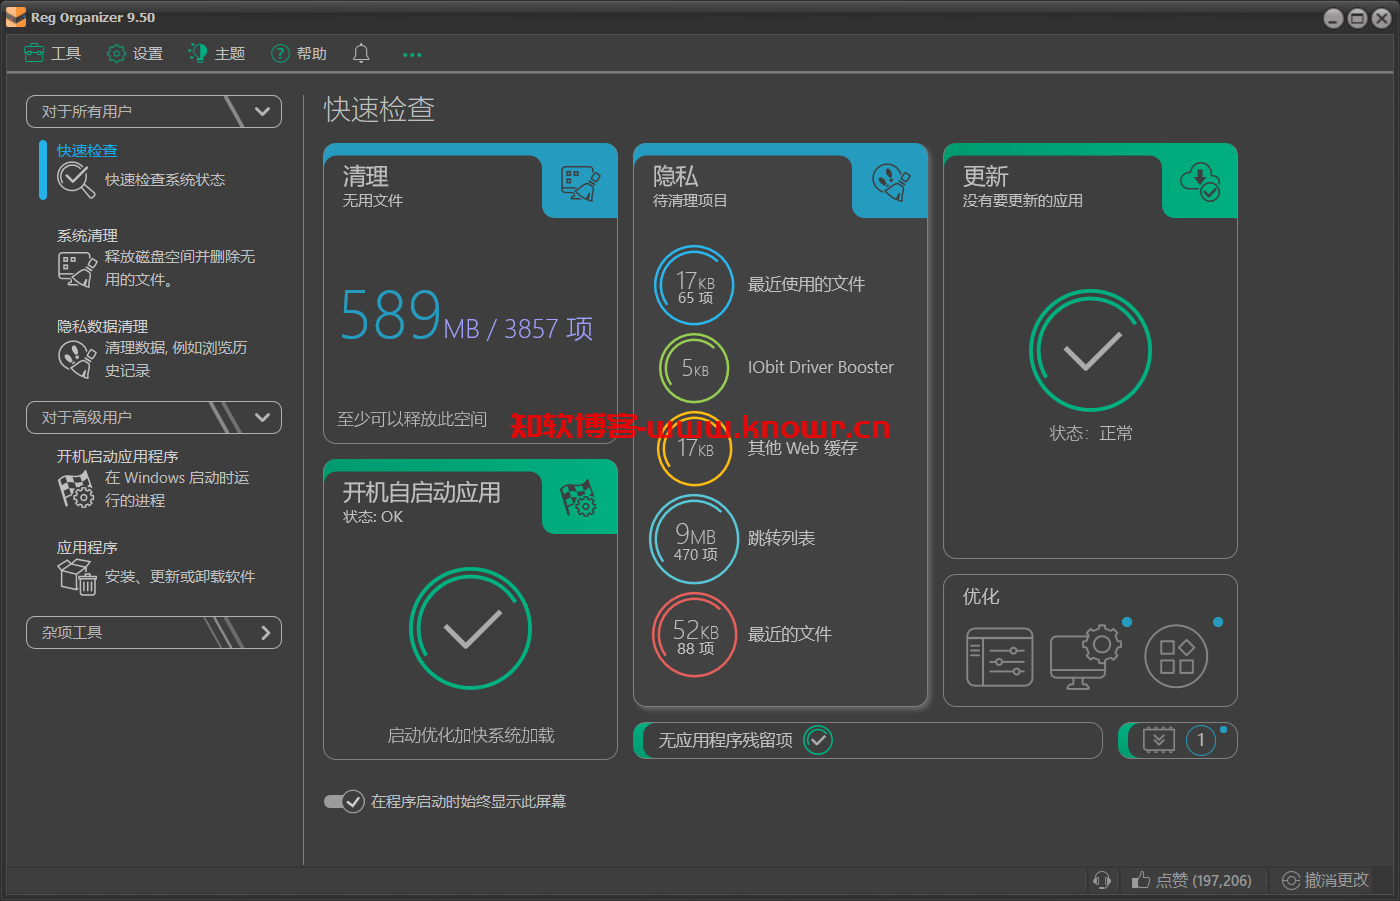Click the 清理 card broom icon

click(580, 183)
